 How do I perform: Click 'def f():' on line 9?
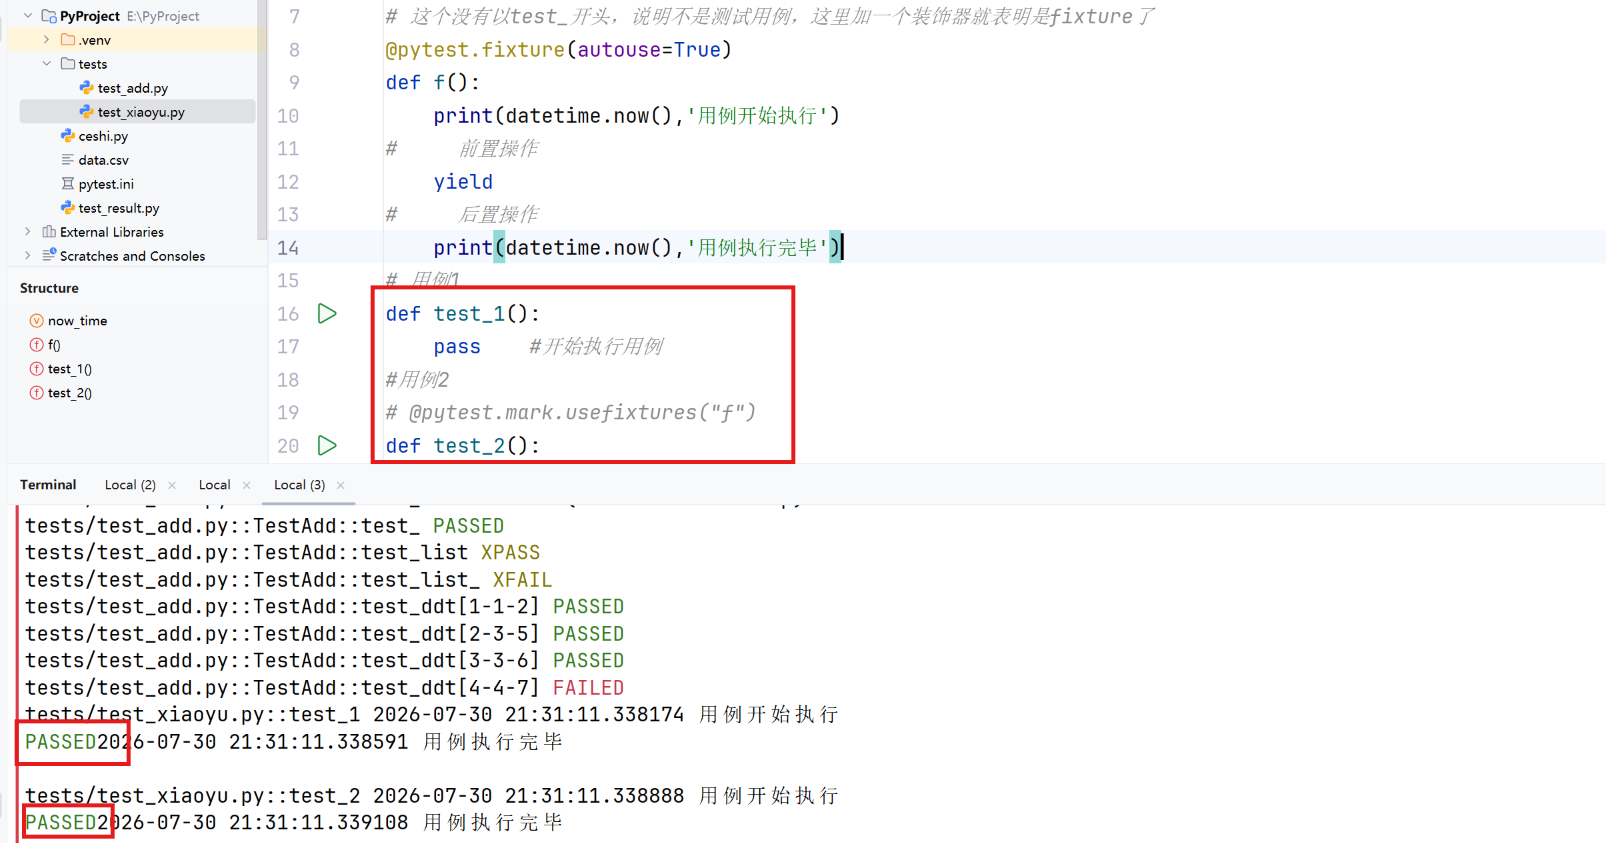coord(433,83)
